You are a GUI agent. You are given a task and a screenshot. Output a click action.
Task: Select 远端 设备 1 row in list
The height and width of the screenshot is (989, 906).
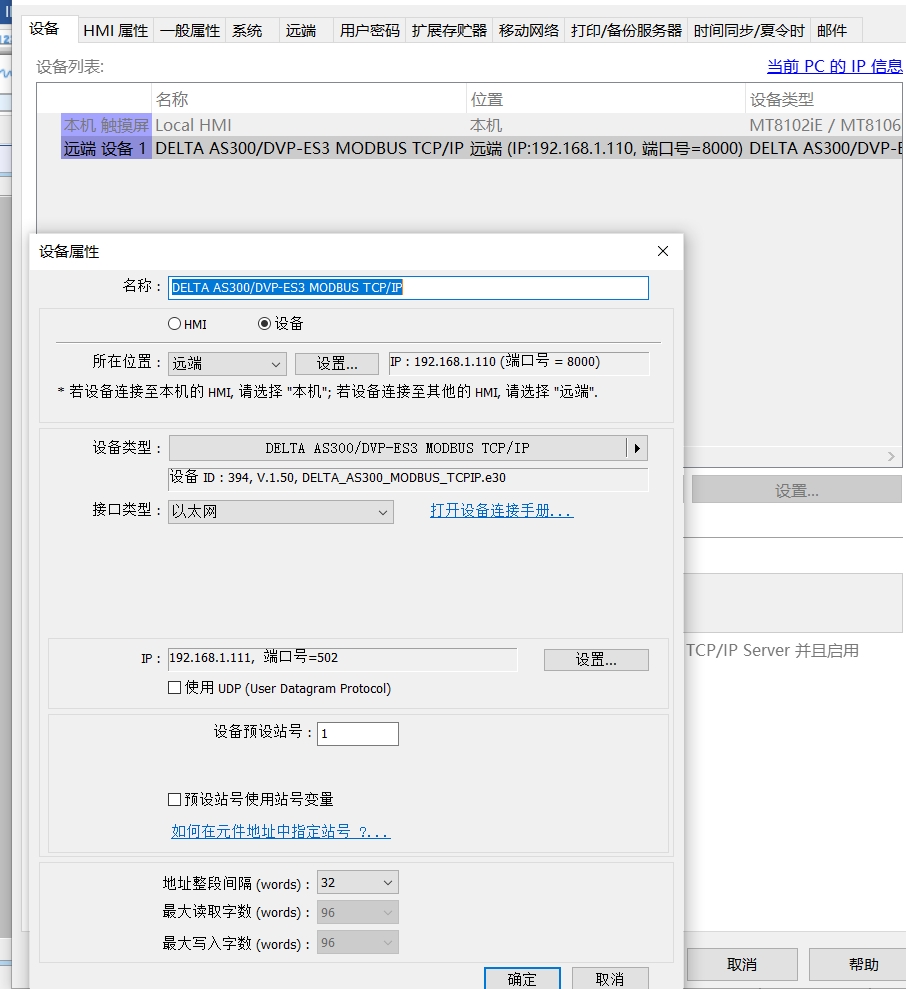click(x=300, y=148)
